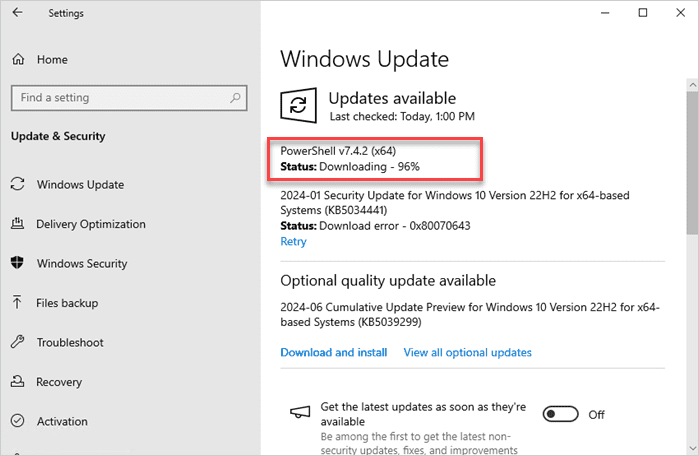Click the Updates available heading

pos(392,98)
